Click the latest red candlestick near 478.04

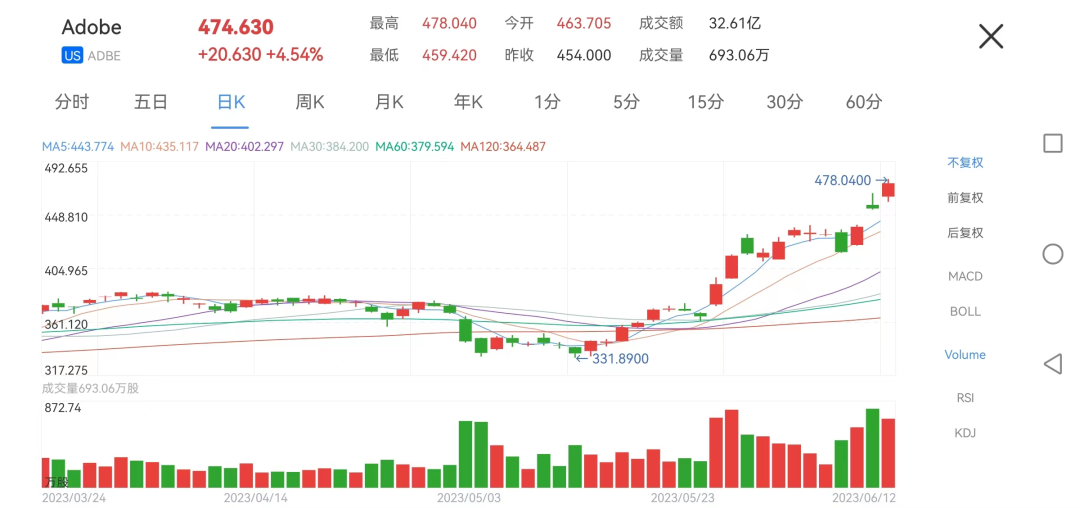(889, 191)
